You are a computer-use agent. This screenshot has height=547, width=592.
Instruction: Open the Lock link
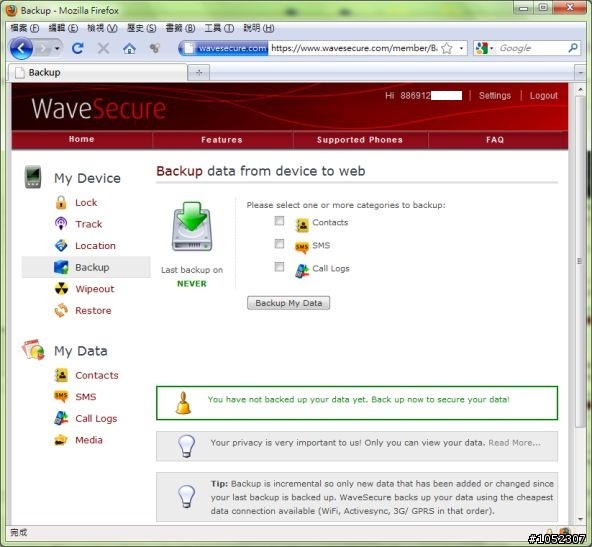[x=86, y=203]
